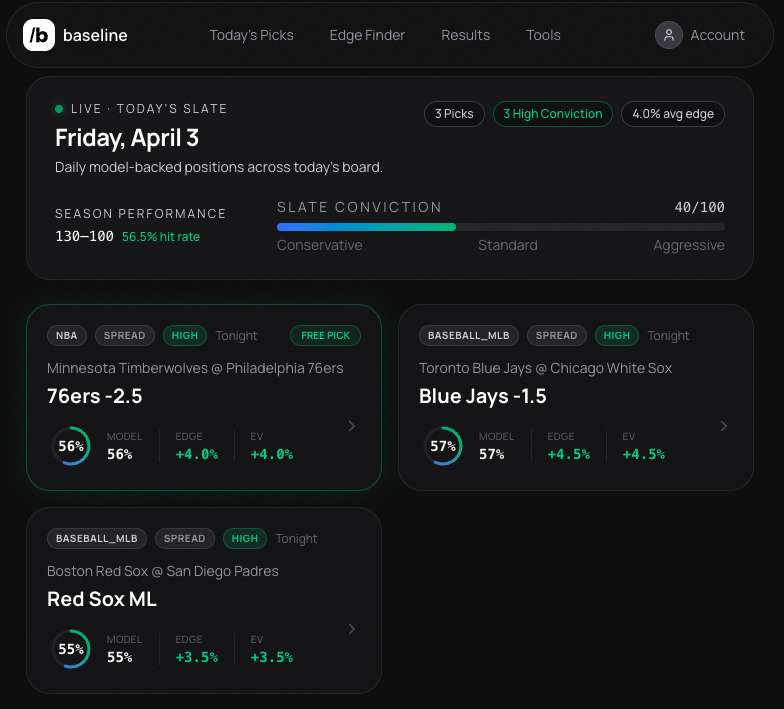This screenshot has height=709, width=784.
Task: Click the FREE PICK badge
Action: coord(326,336)
